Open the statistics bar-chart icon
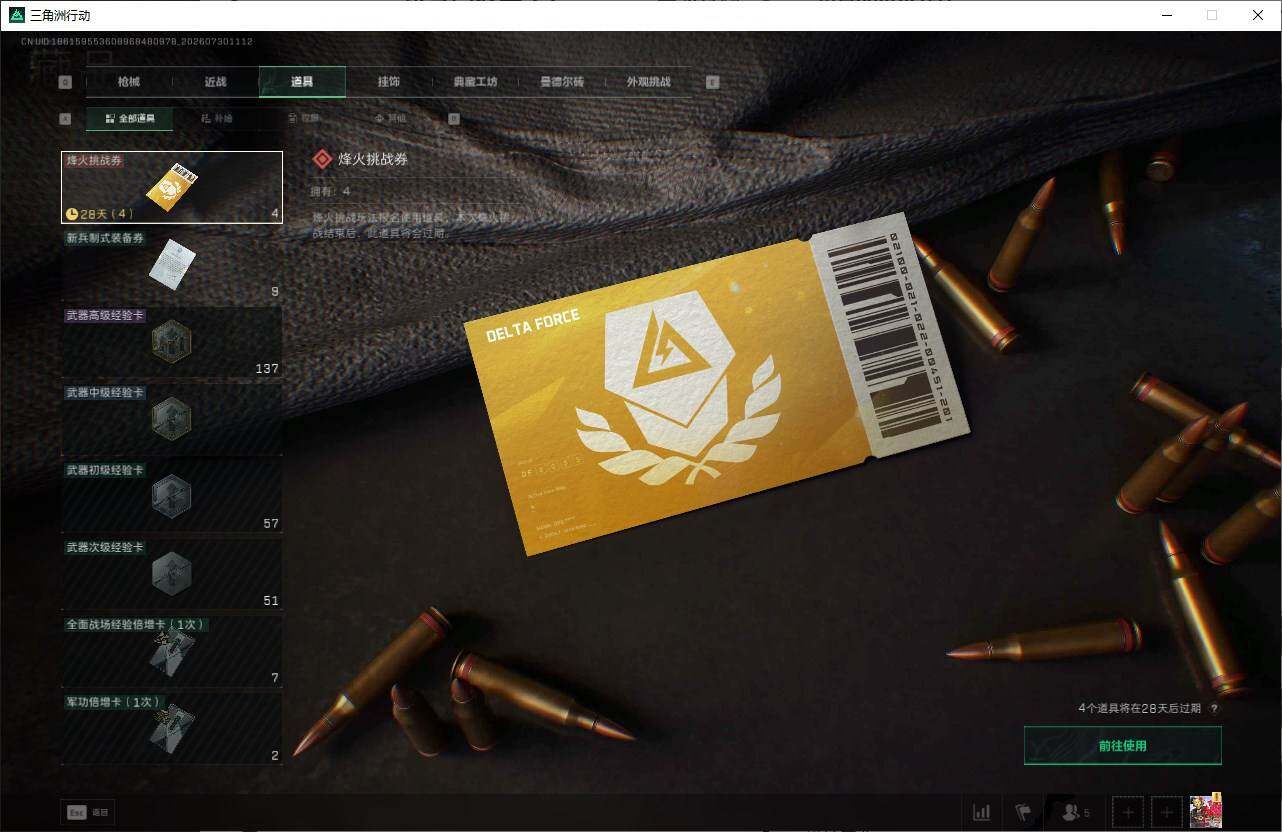Viewport: 1282px width, 832px height. [982, 812]
